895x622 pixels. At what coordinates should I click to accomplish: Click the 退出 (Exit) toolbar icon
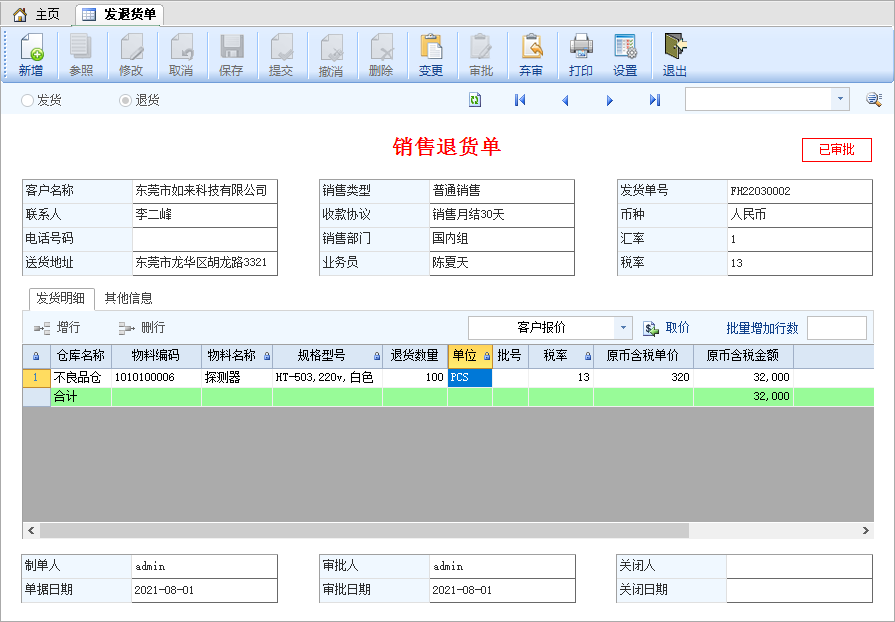pos(675,55)
